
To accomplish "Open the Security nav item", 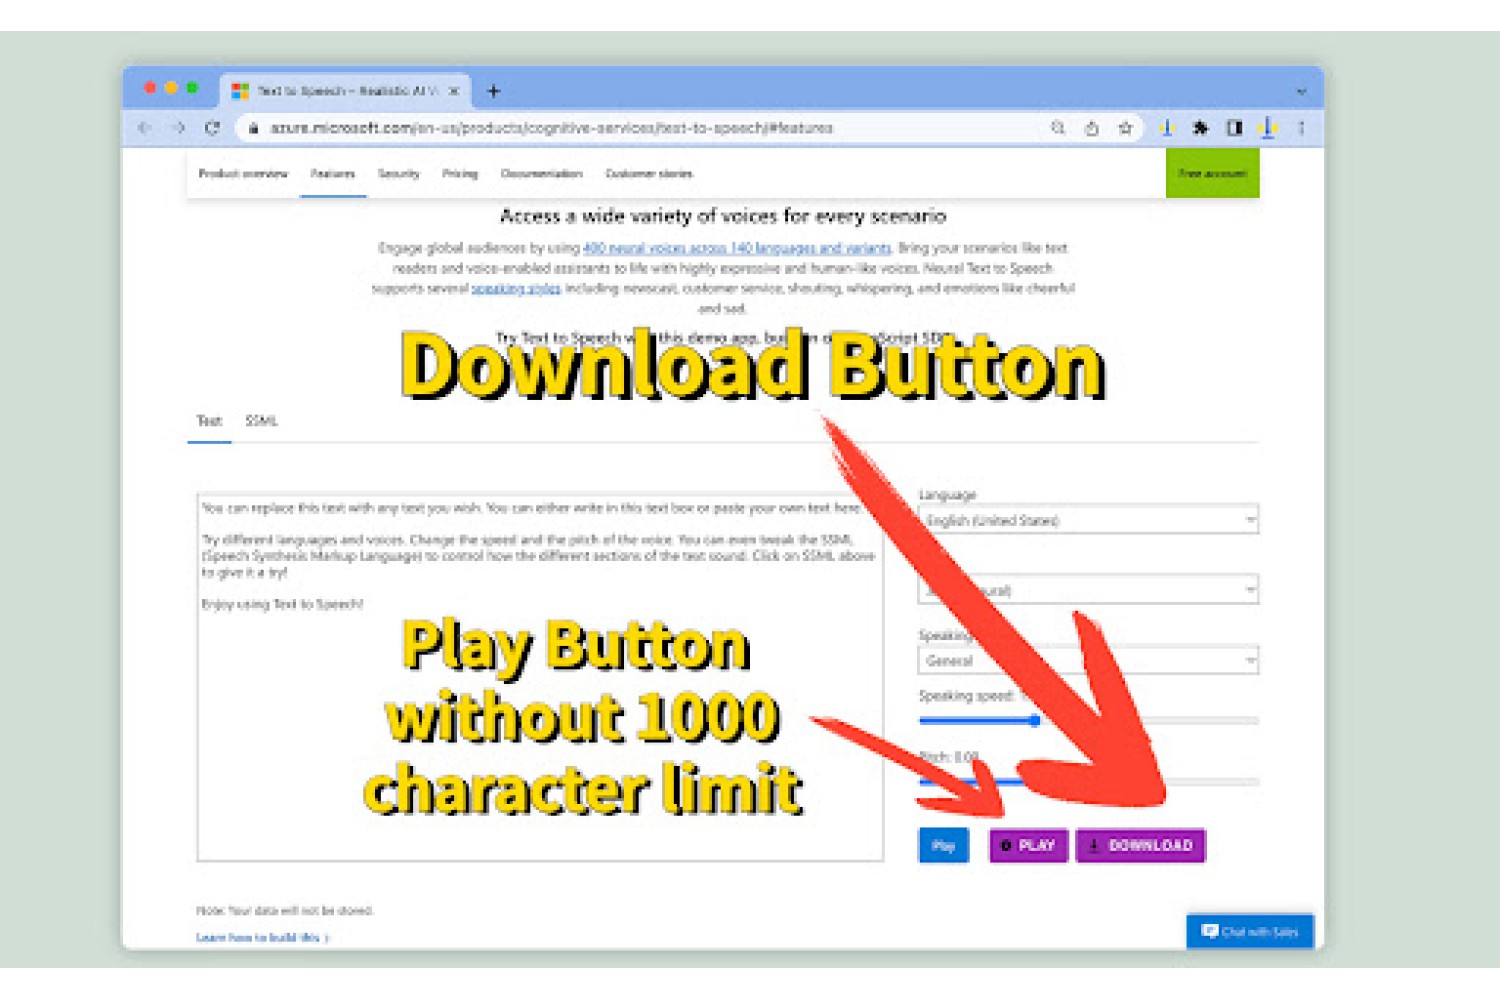I will point(398,174).
